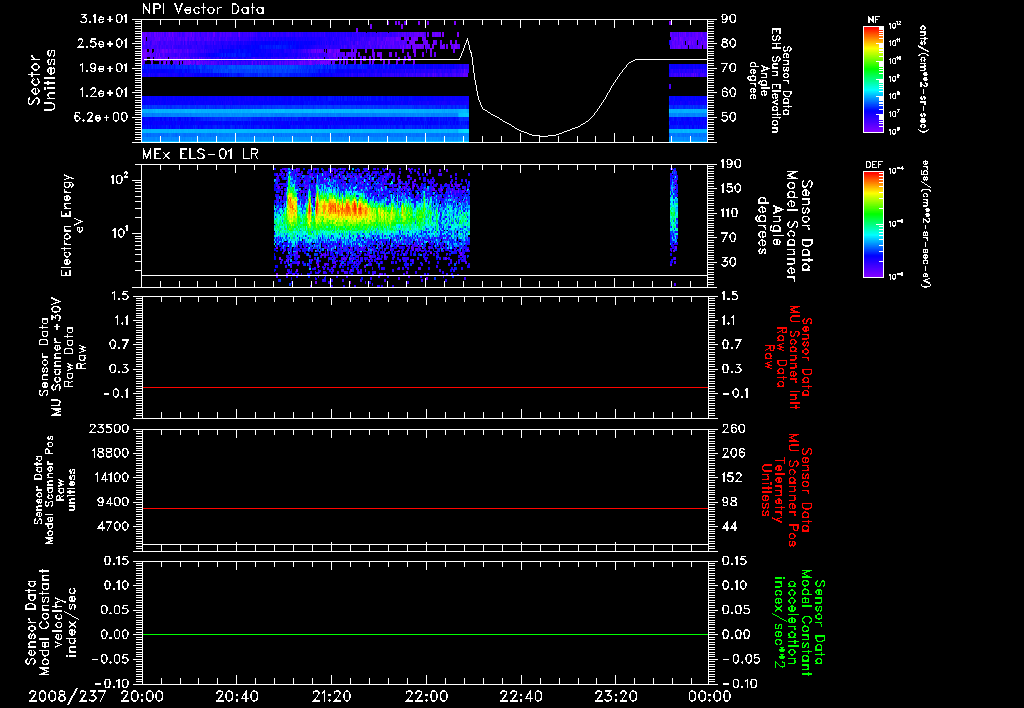
Task: Click the "50" sun elevation tick label
Action: 729,117
